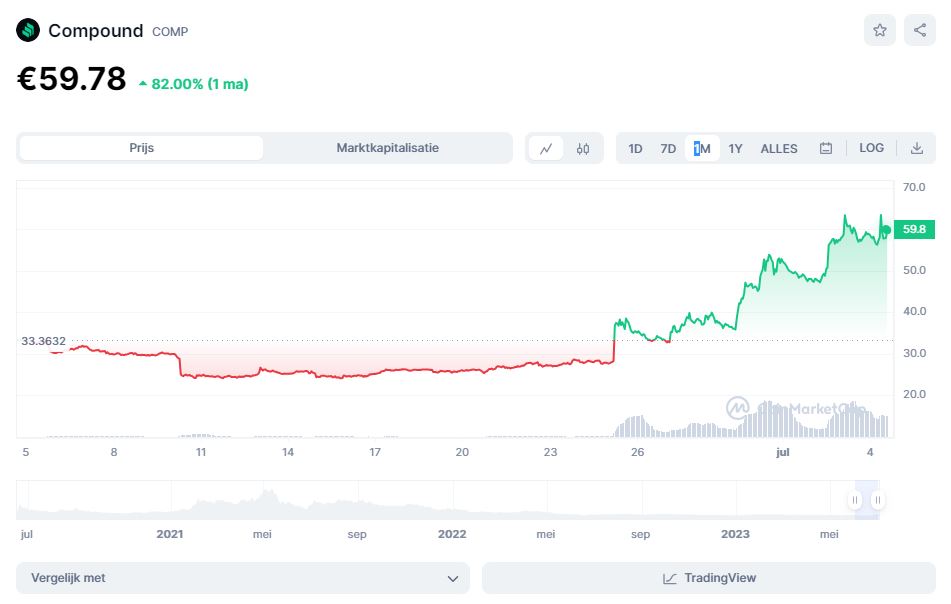Download chart data with download icon
951x604 pixels.
(x=917, y=149)
